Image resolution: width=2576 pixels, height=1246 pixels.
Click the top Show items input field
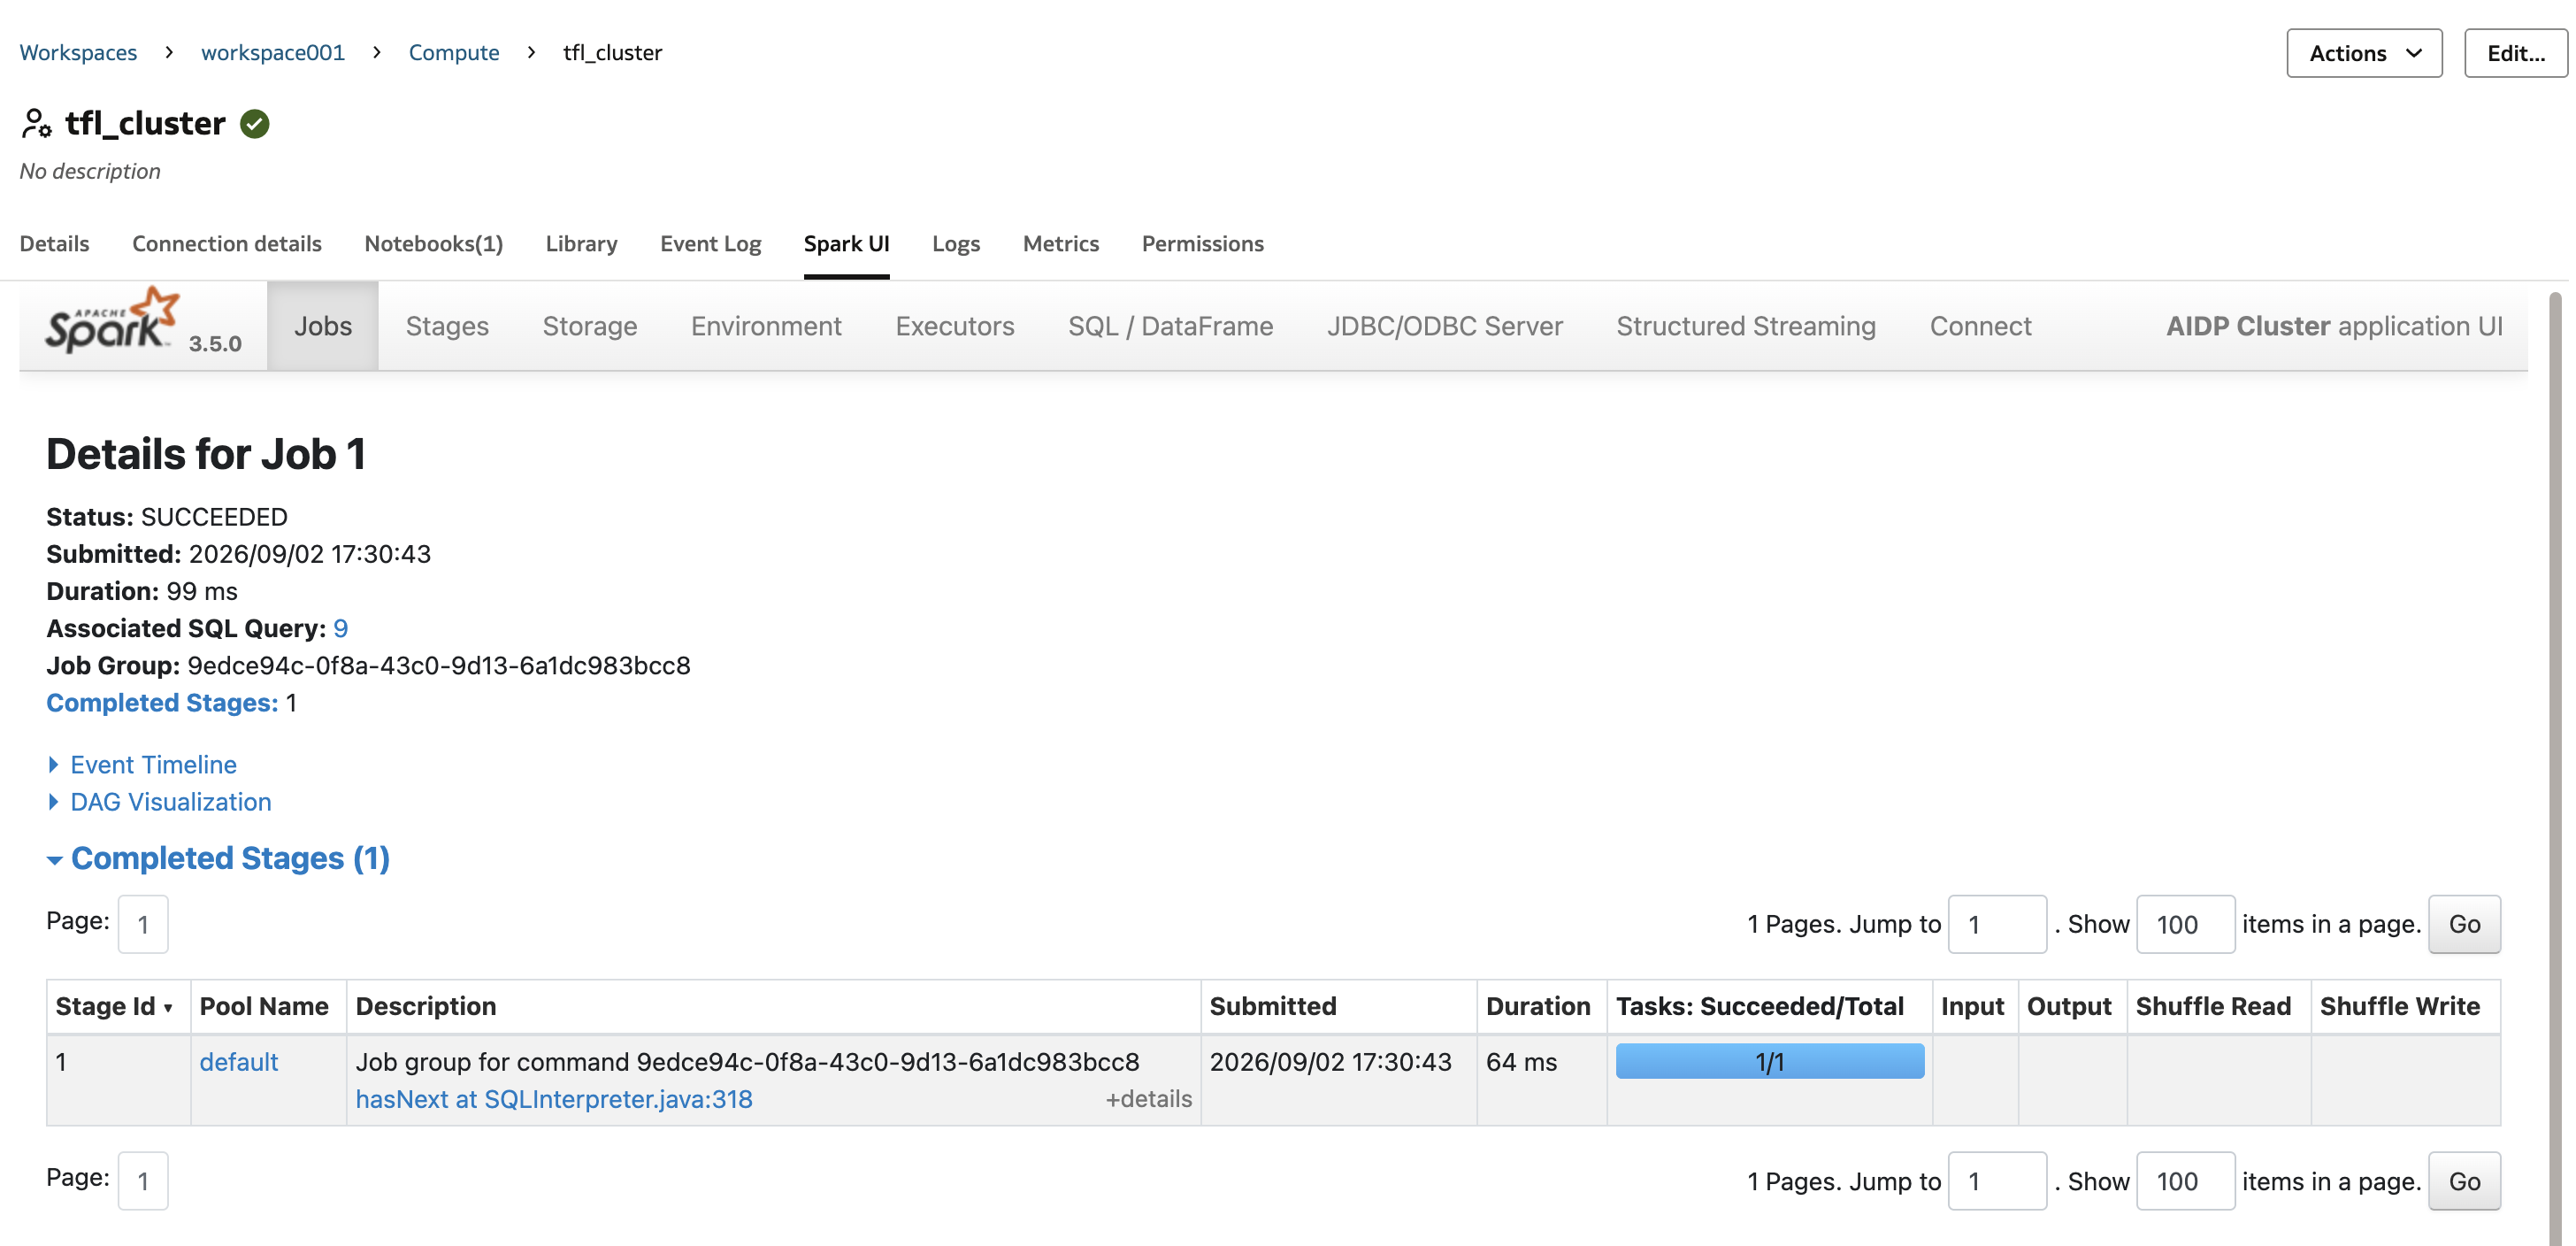pyautogui.click(x=2185, y=924)
